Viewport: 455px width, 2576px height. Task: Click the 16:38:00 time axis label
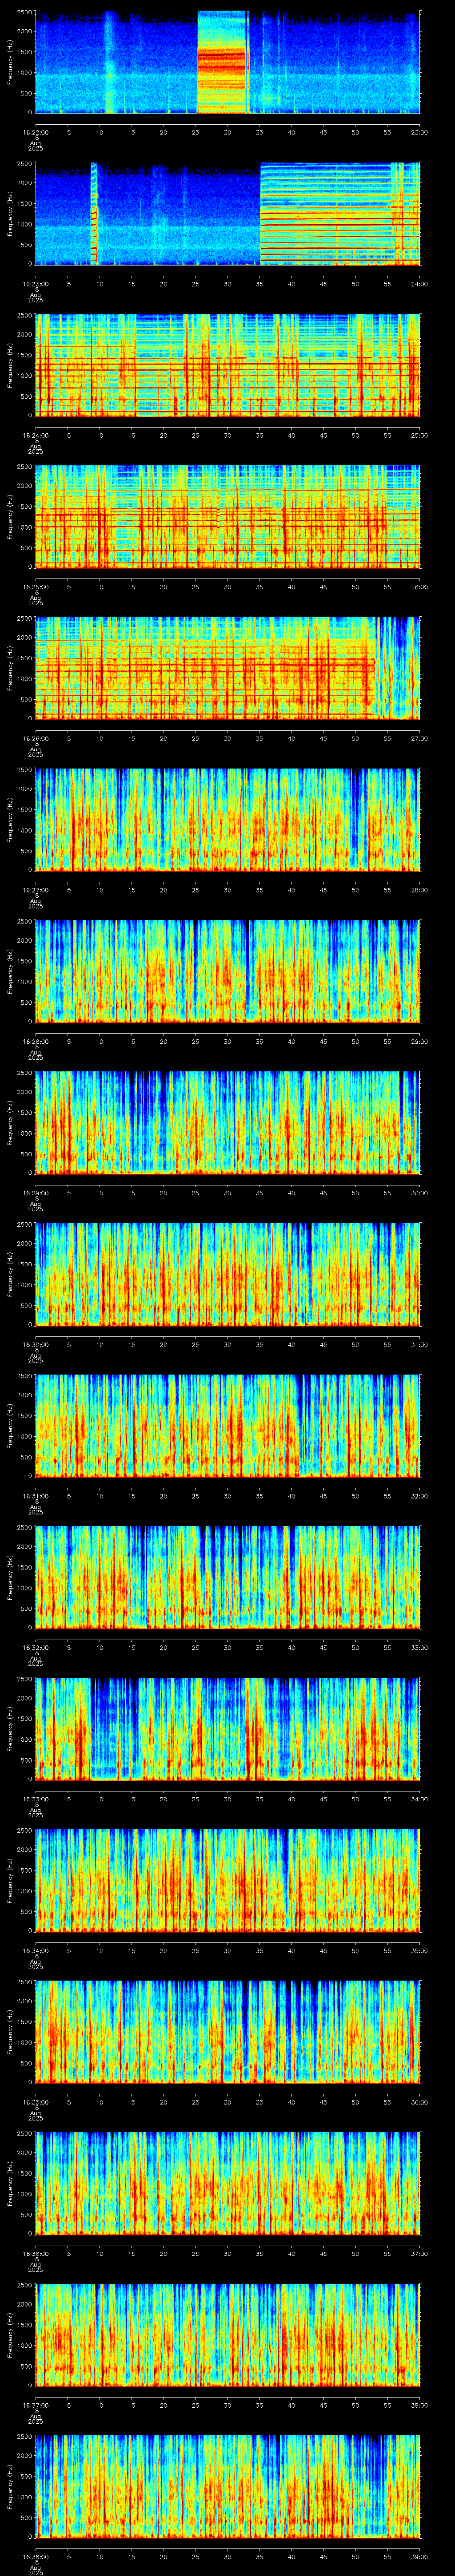[x=35, y=2556]
